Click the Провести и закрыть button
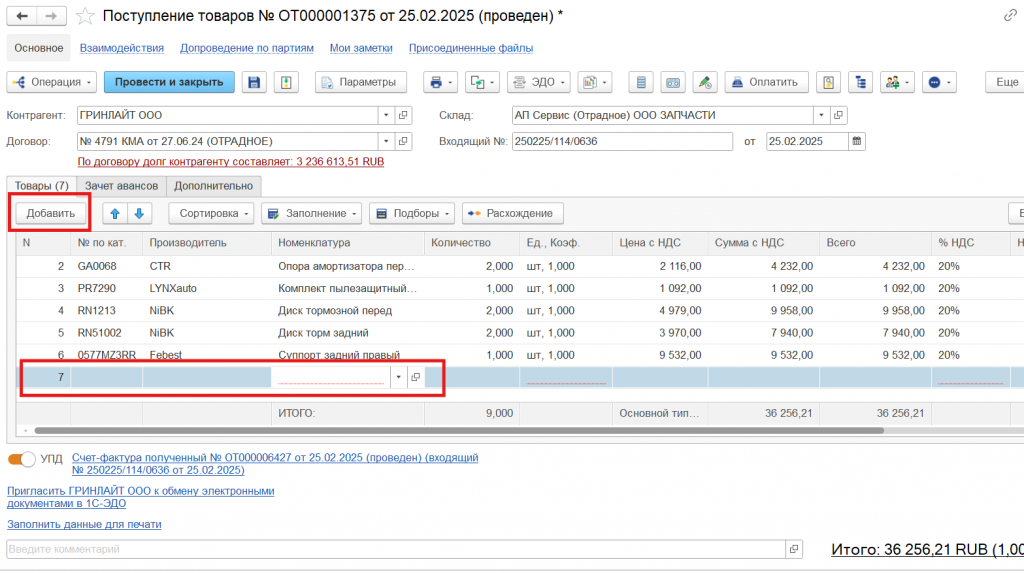 169,82
